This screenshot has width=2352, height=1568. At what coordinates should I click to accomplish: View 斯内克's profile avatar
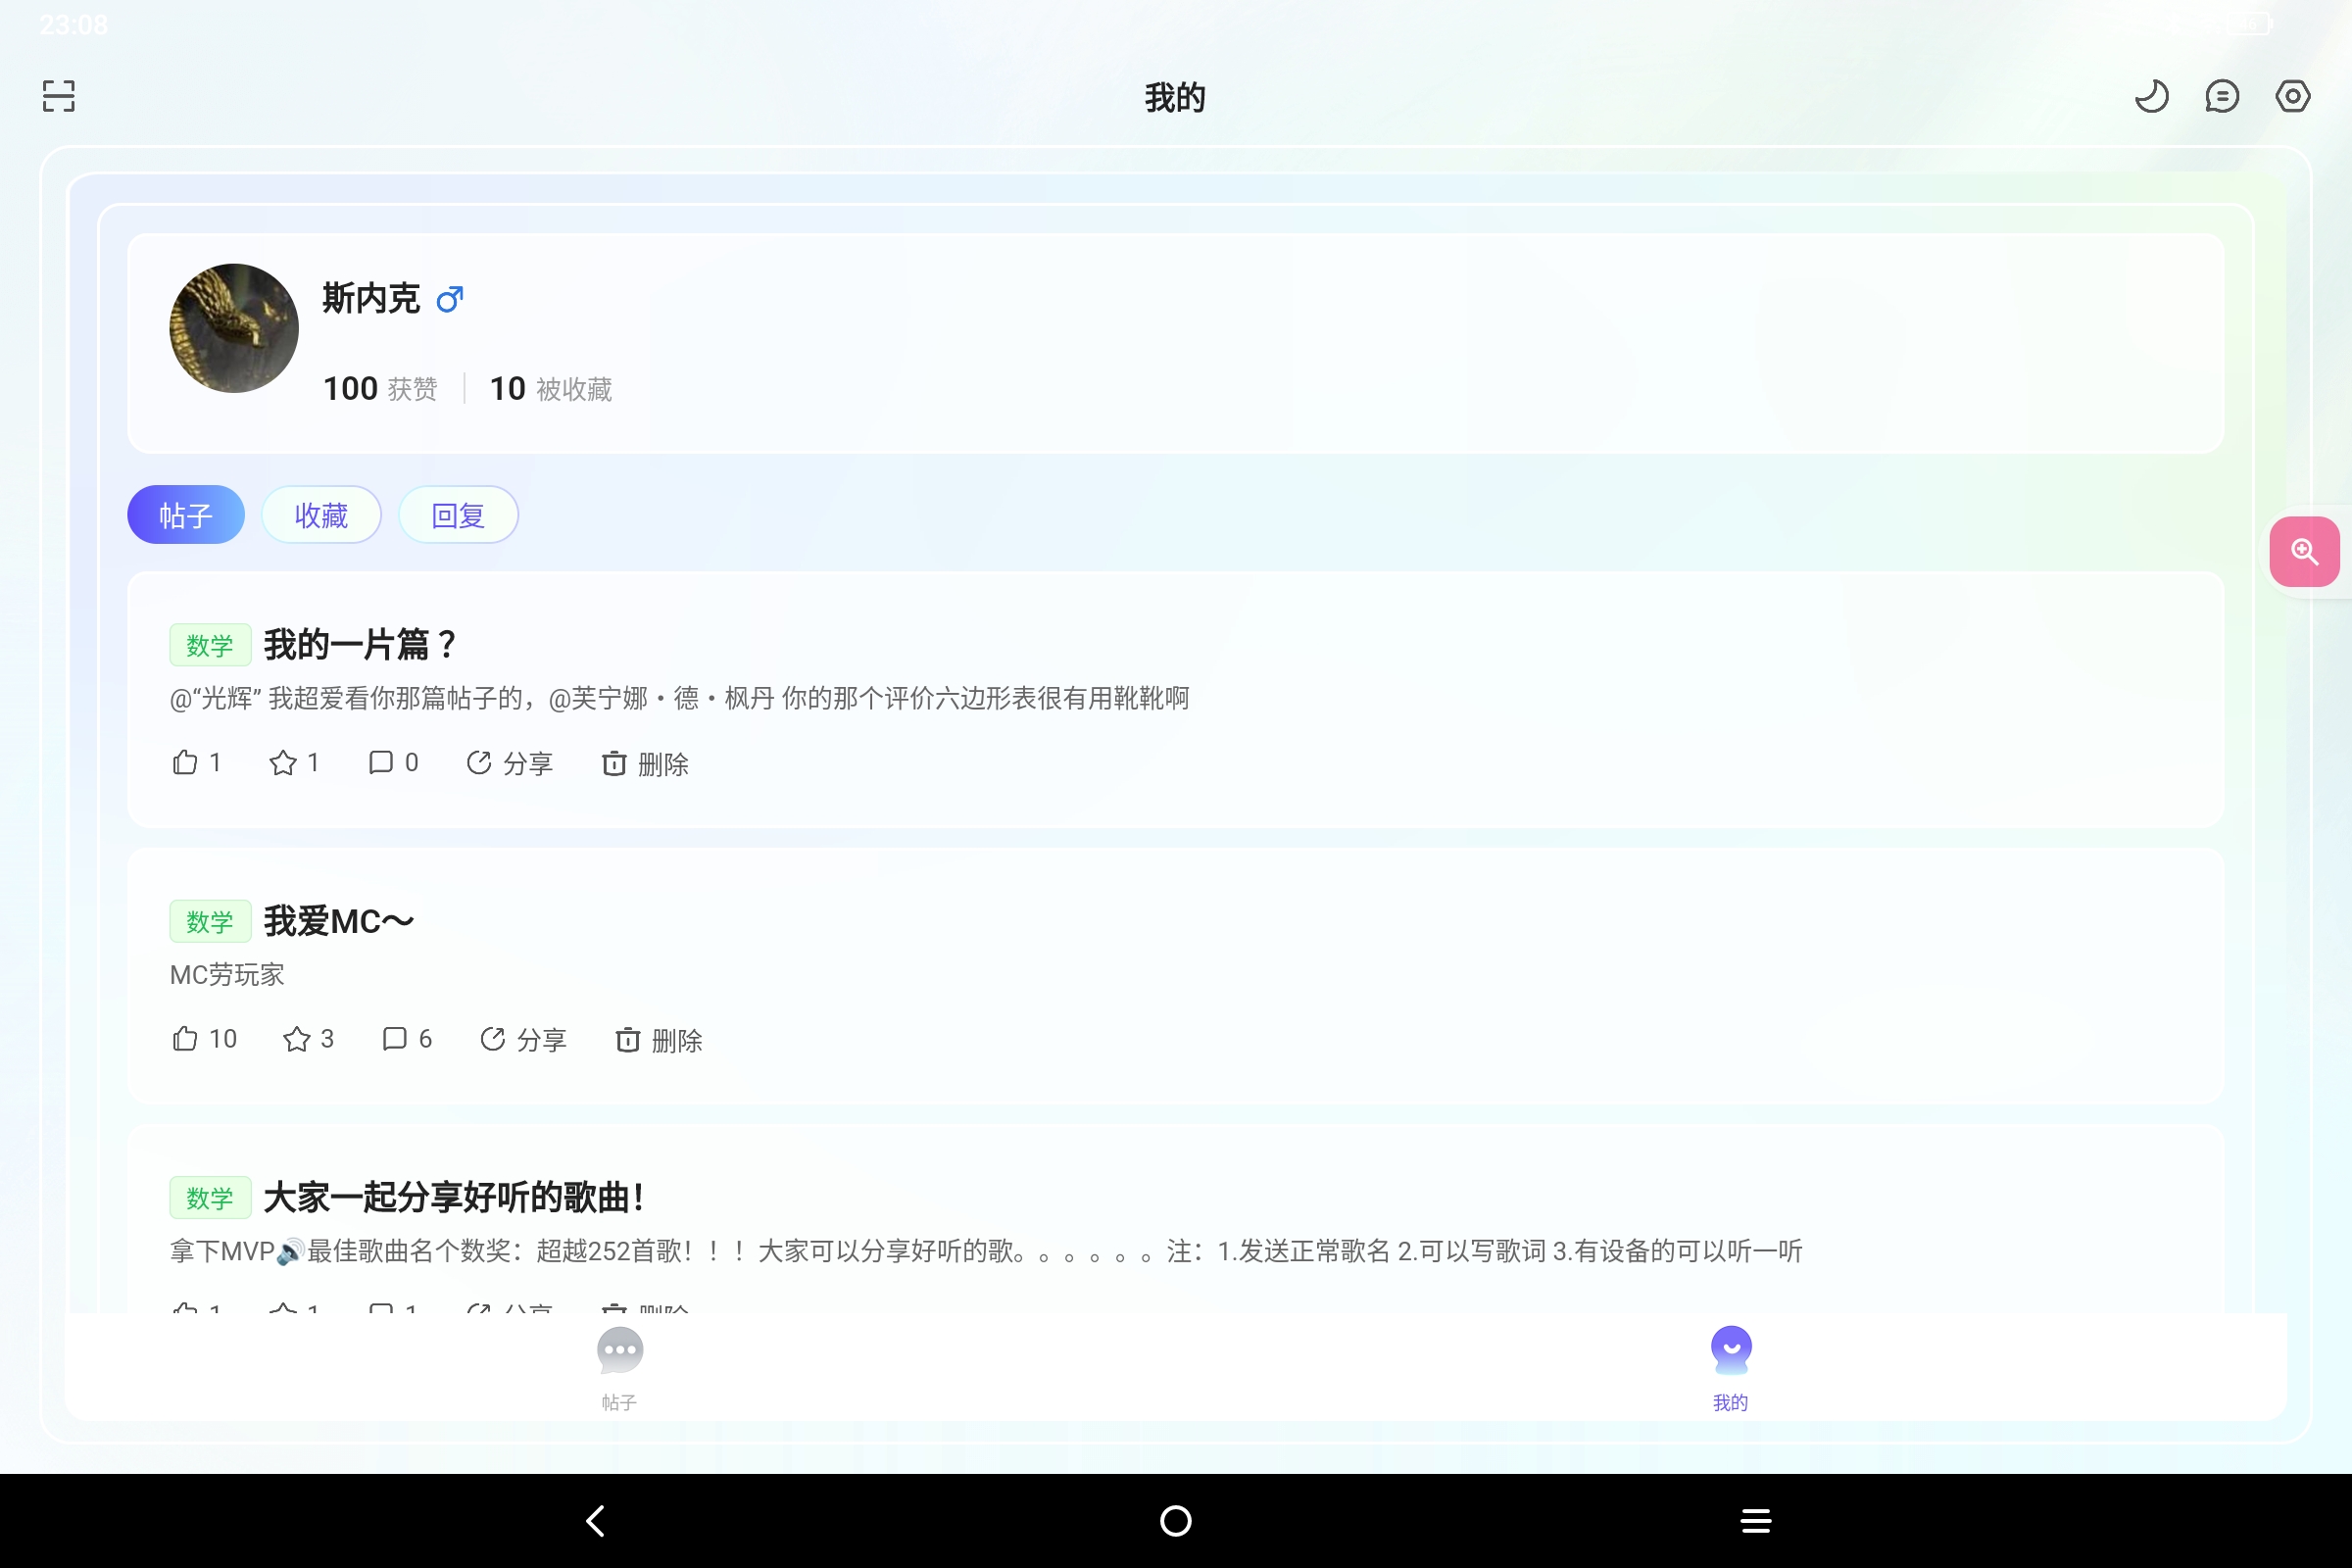point(233,329)
